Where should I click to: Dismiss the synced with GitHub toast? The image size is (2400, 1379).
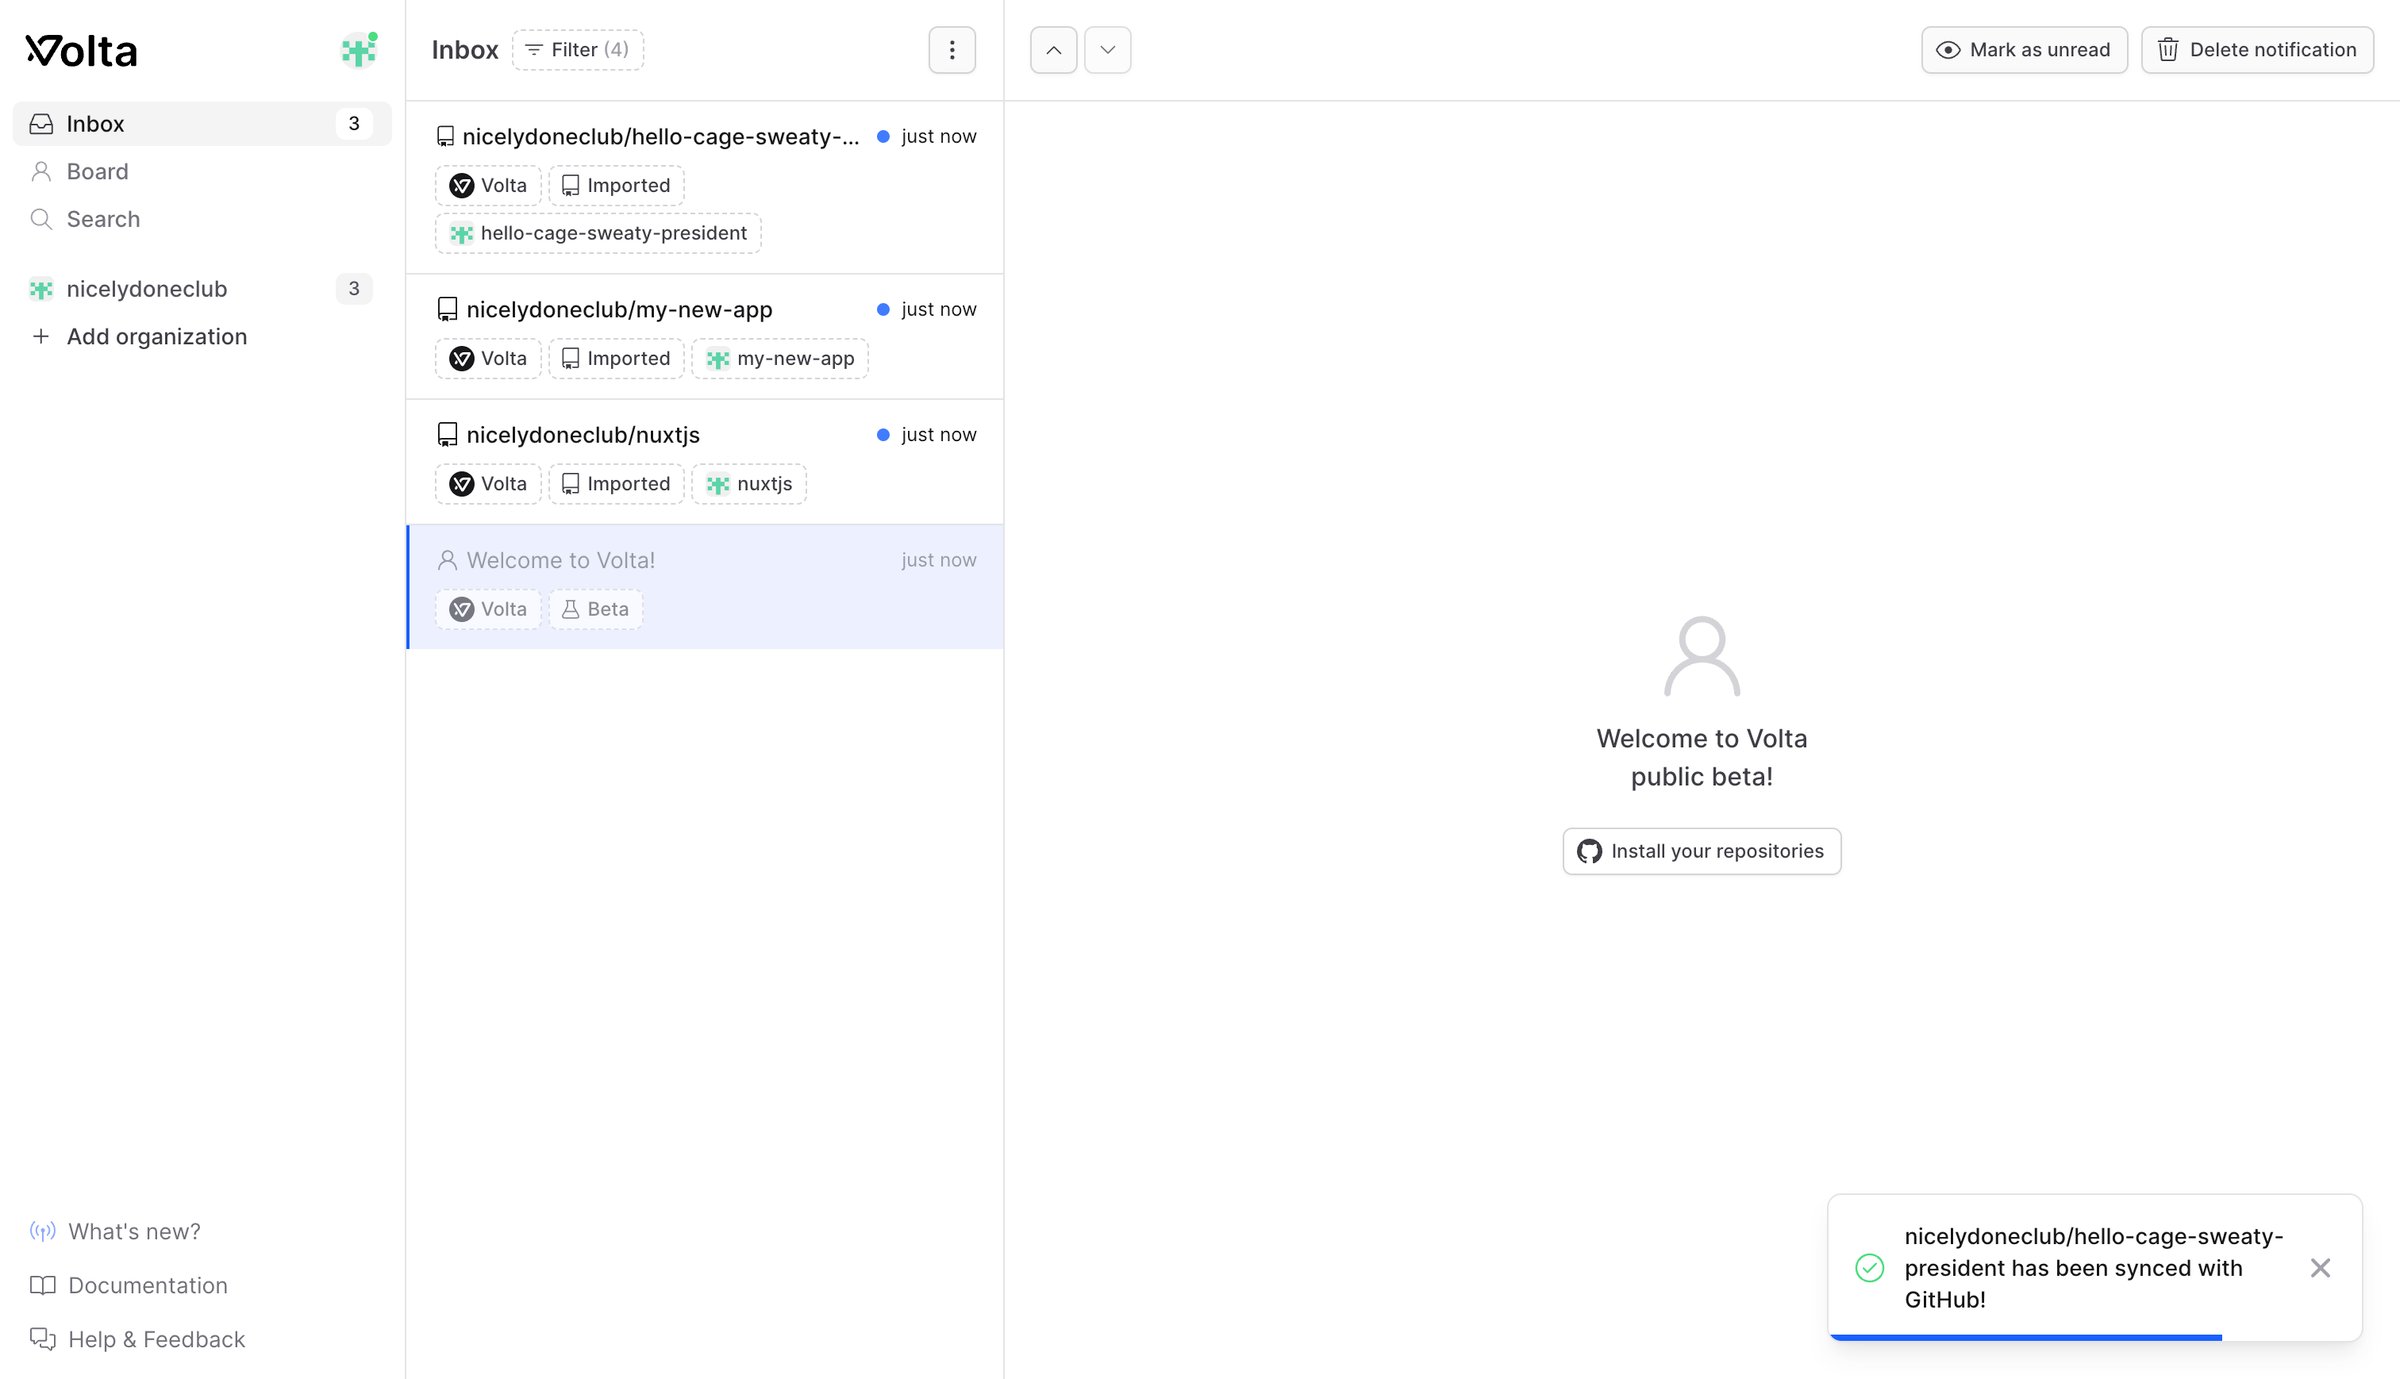(2321, 1269)
